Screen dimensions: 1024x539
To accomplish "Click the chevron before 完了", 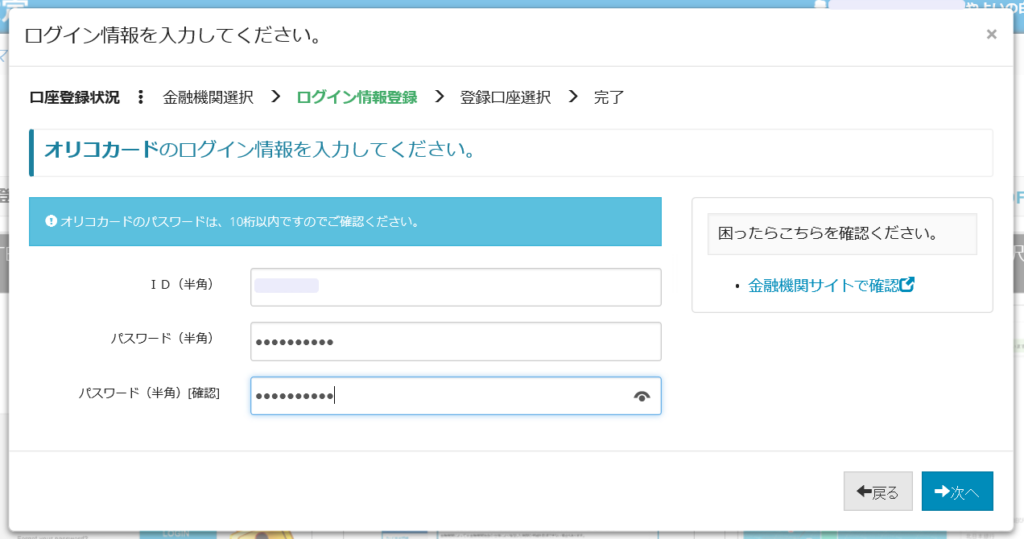I will click(x=573, y=97).
